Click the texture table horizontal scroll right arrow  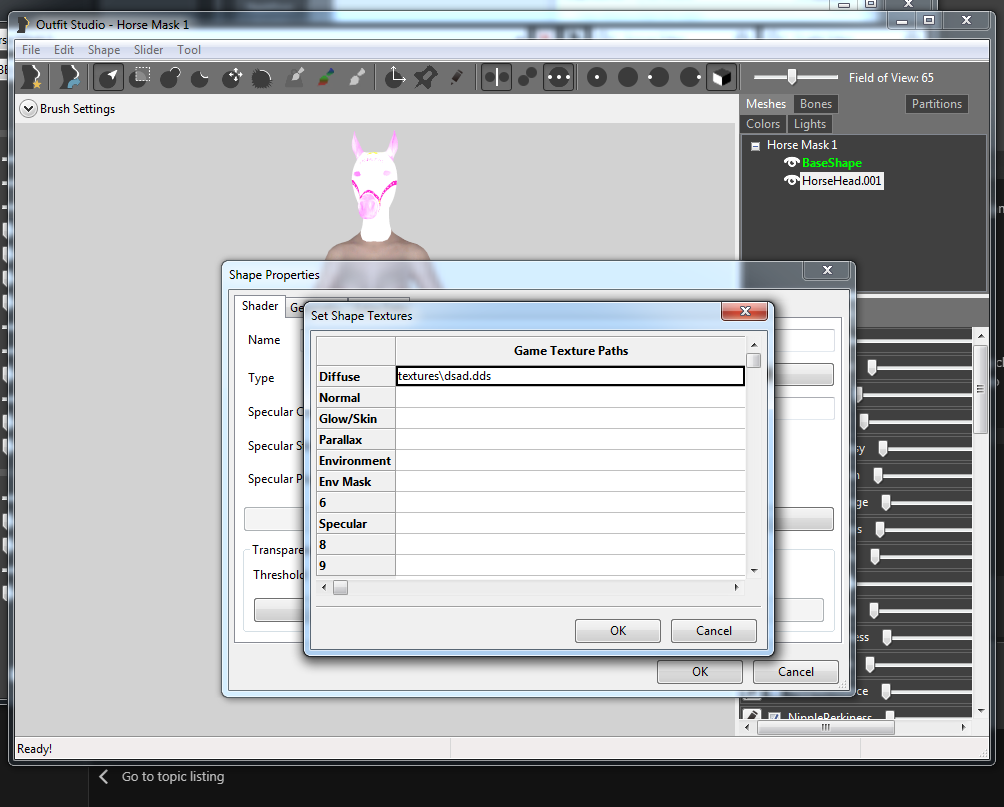pos(736,587)
